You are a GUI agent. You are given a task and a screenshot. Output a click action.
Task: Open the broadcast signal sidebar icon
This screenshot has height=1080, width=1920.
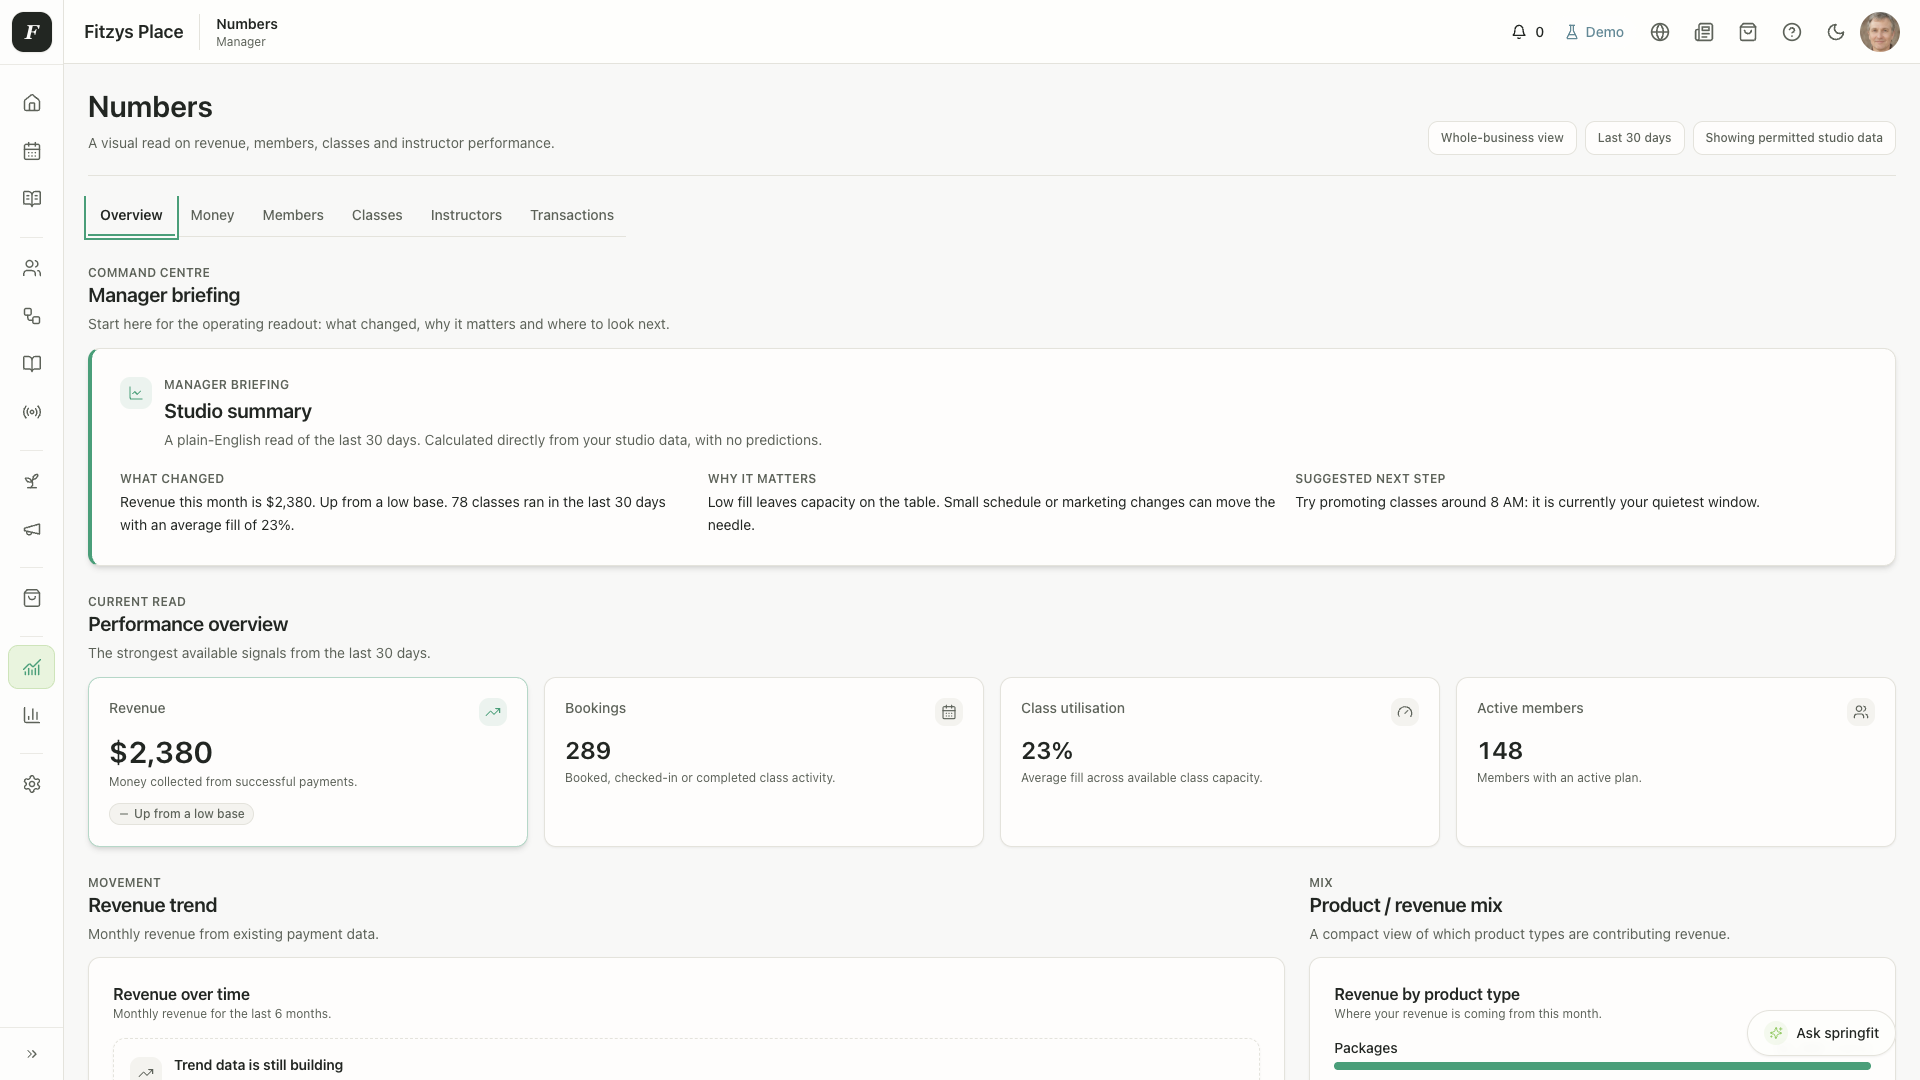tap(32, 412)
